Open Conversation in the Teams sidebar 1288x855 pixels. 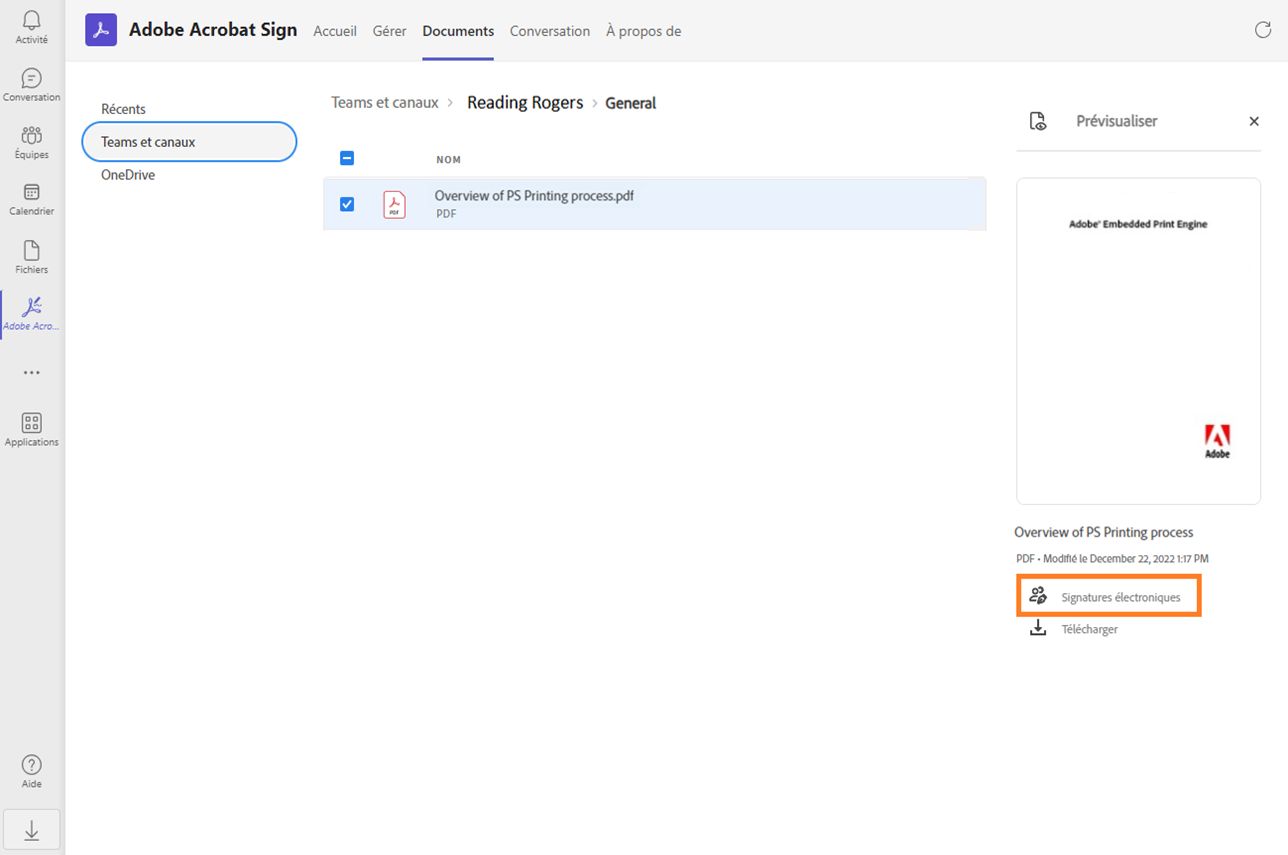32,85
